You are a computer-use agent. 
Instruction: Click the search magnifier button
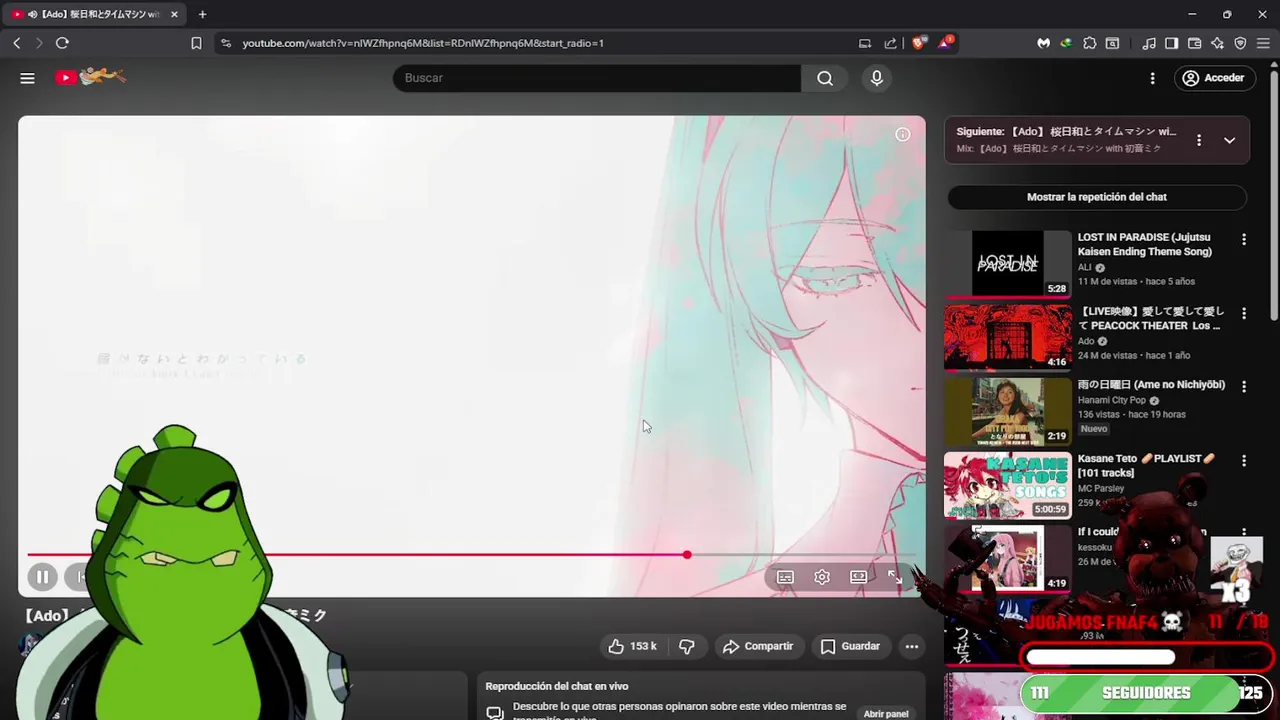(825, 78)
